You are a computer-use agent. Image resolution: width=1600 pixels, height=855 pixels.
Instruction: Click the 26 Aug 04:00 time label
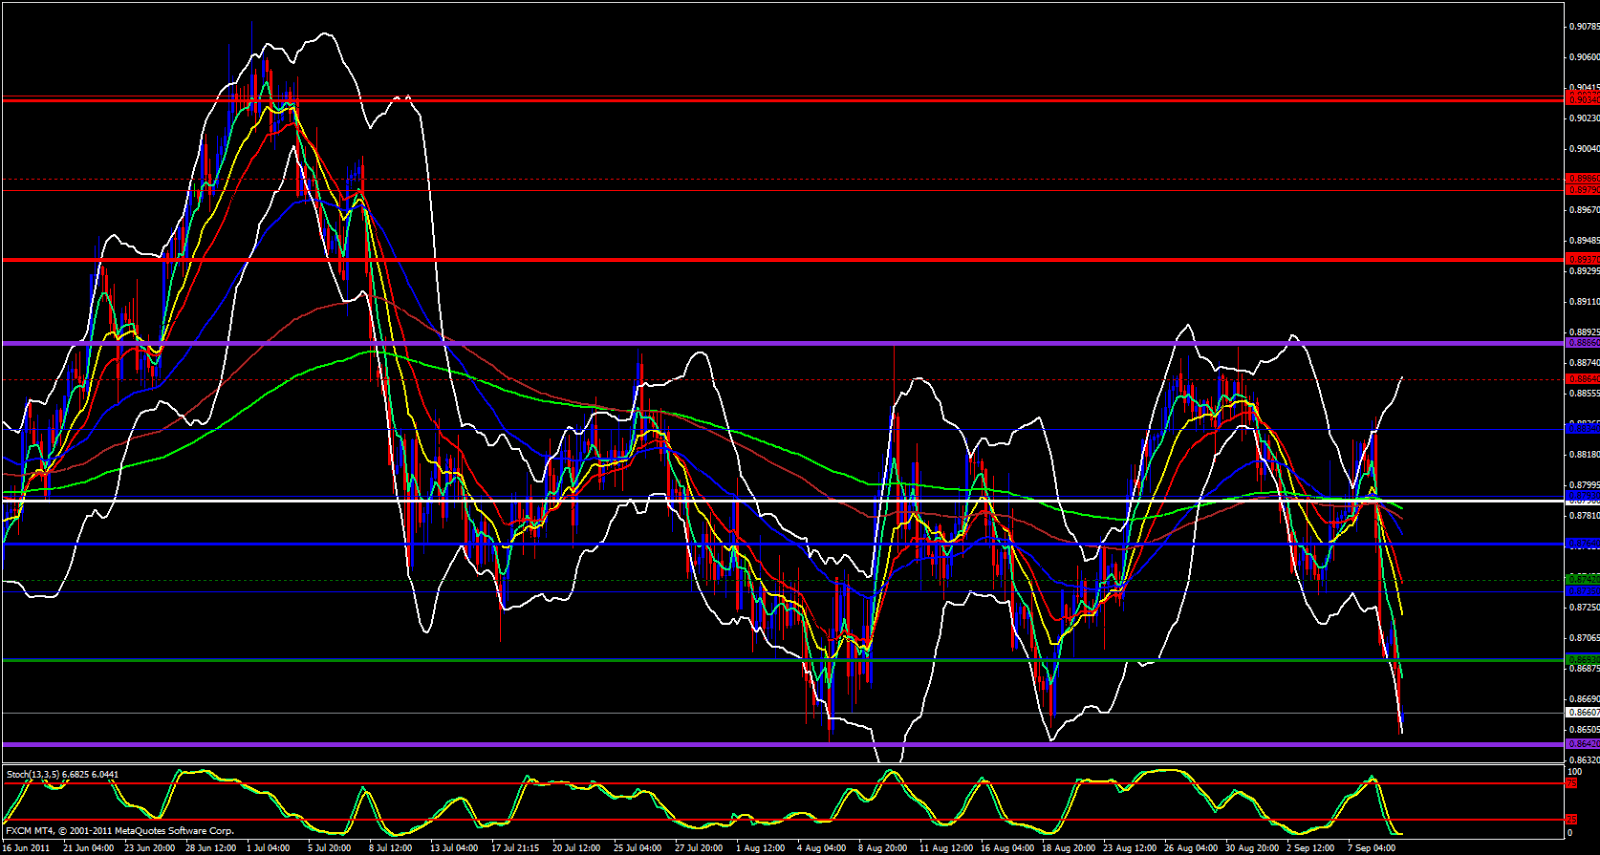tap(1189, 848)
